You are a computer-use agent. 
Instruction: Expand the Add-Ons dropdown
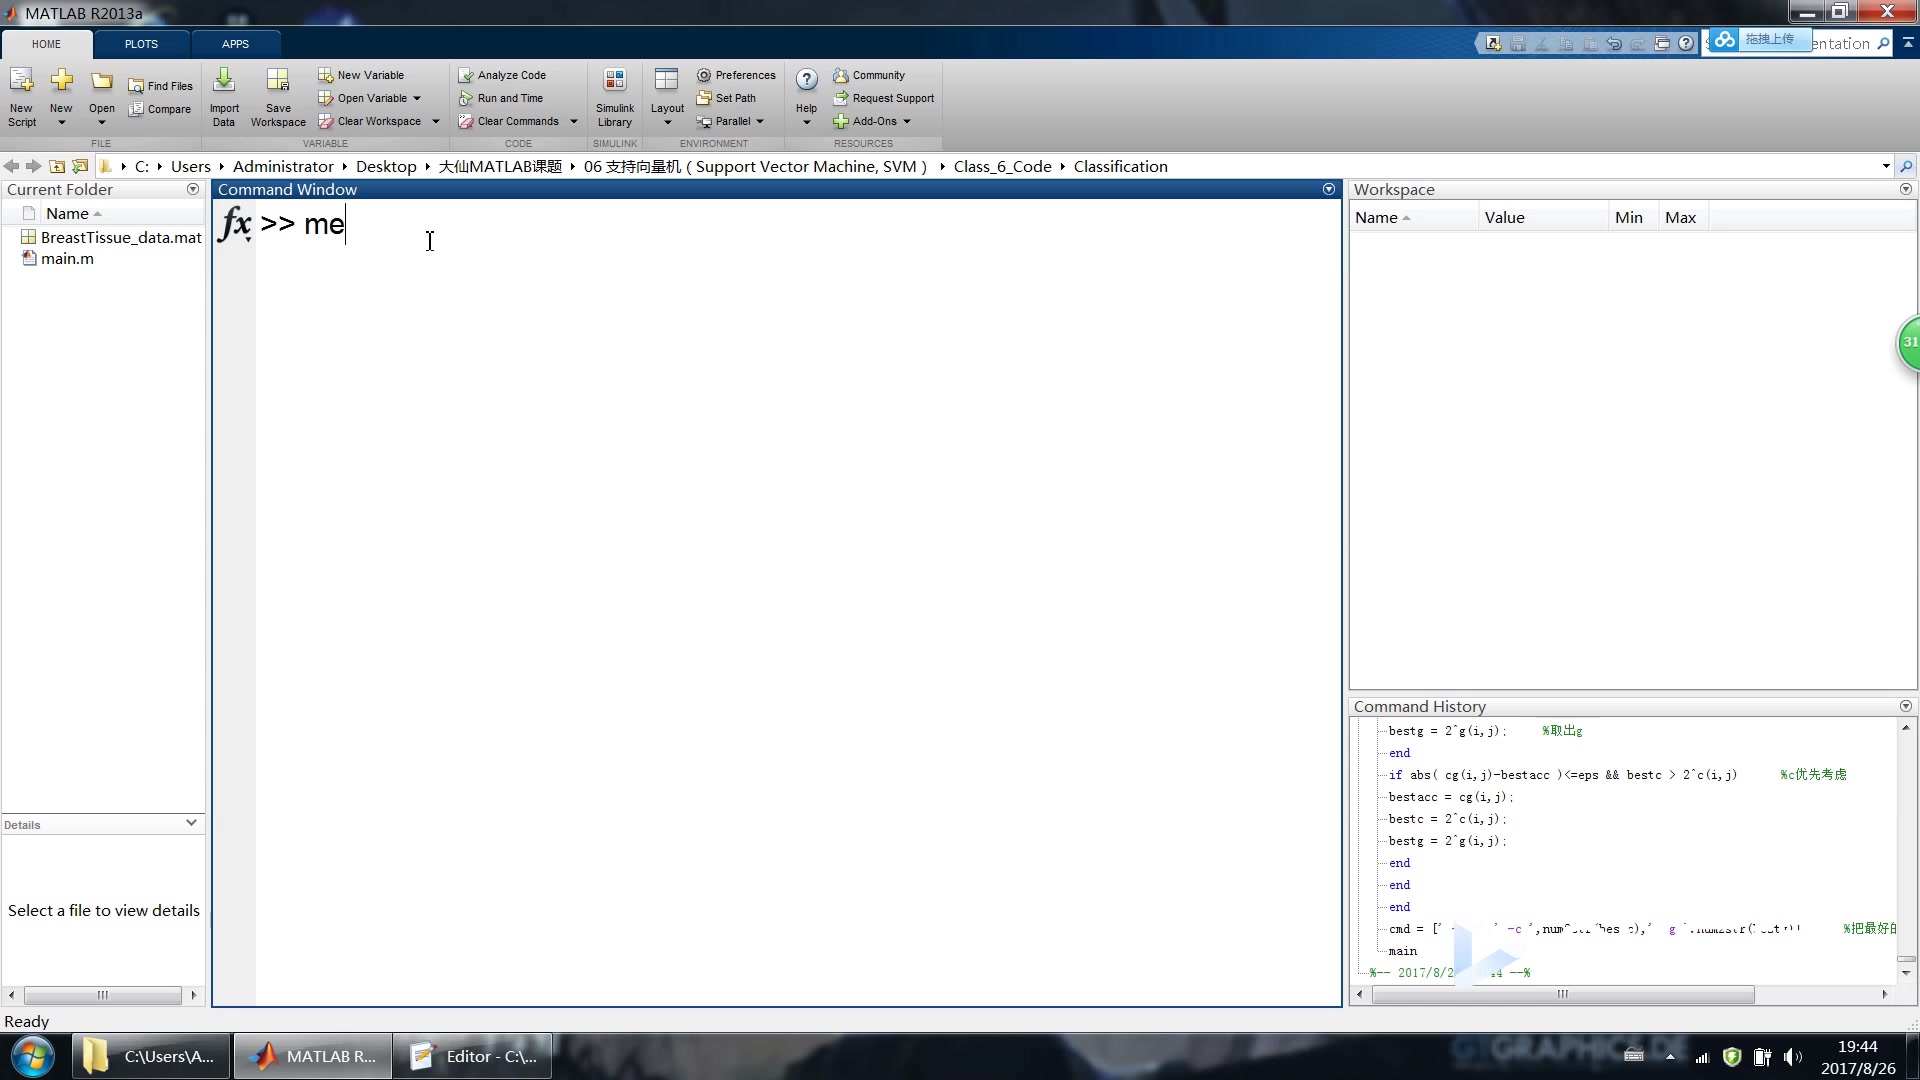(907, 122)
